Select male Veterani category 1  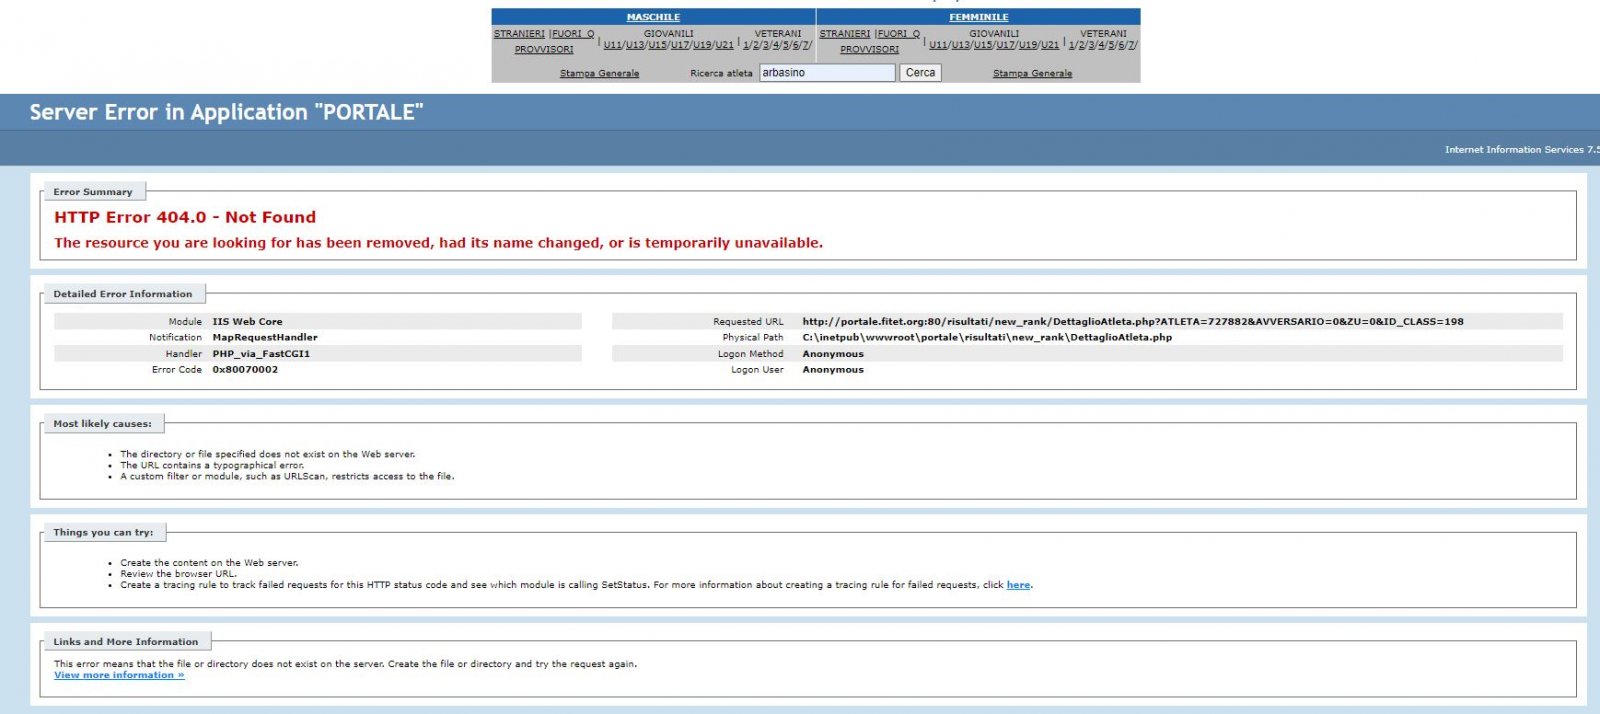pos(746,45)
